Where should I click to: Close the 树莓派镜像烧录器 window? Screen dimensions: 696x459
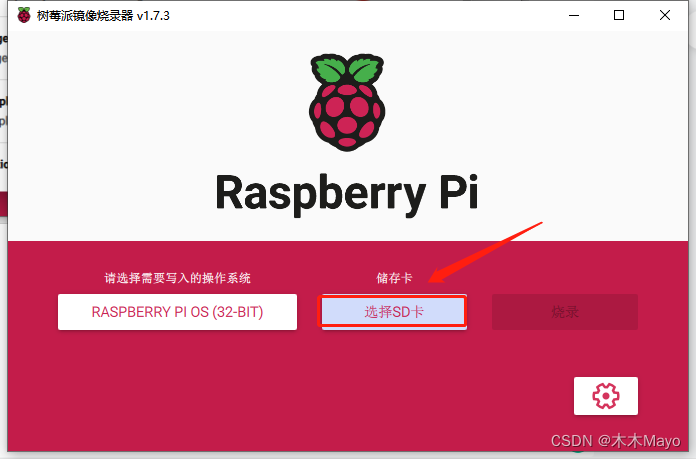click(664, 15)
